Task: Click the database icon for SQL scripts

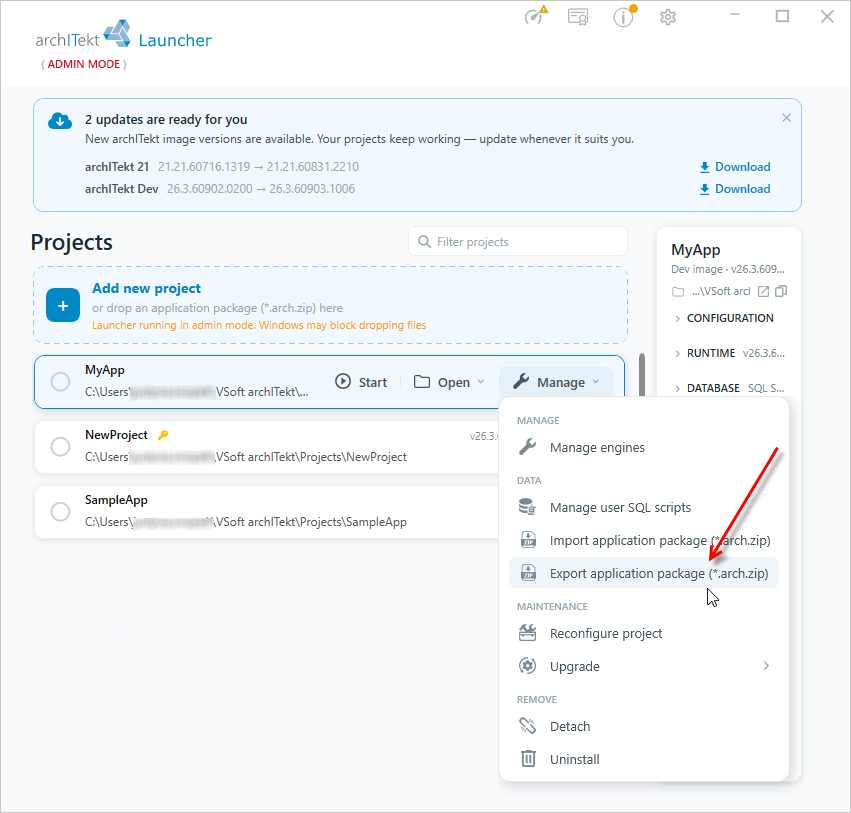Action: (528, 507)
